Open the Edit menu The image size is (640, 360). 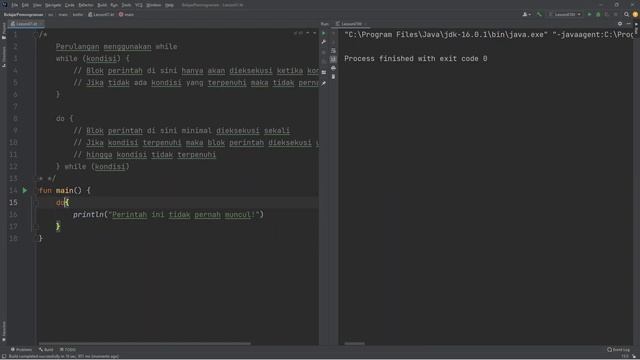[x=25, y=5]
